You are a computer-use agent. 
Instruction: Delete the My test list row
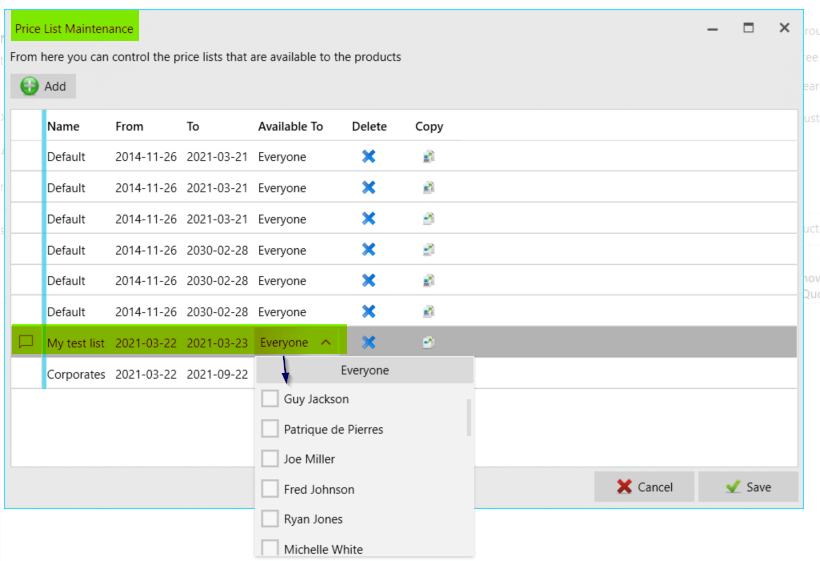368,342
